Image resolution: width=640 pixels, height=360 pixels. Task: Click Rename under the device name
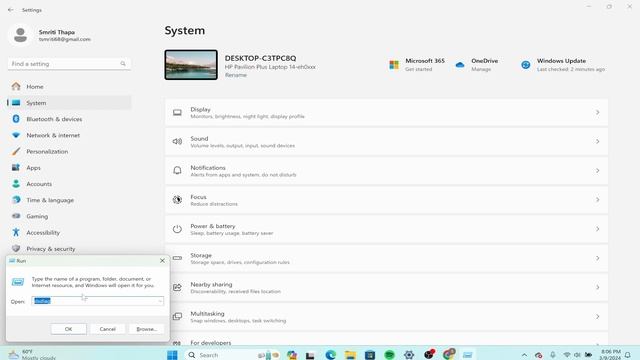click(236, 75)
